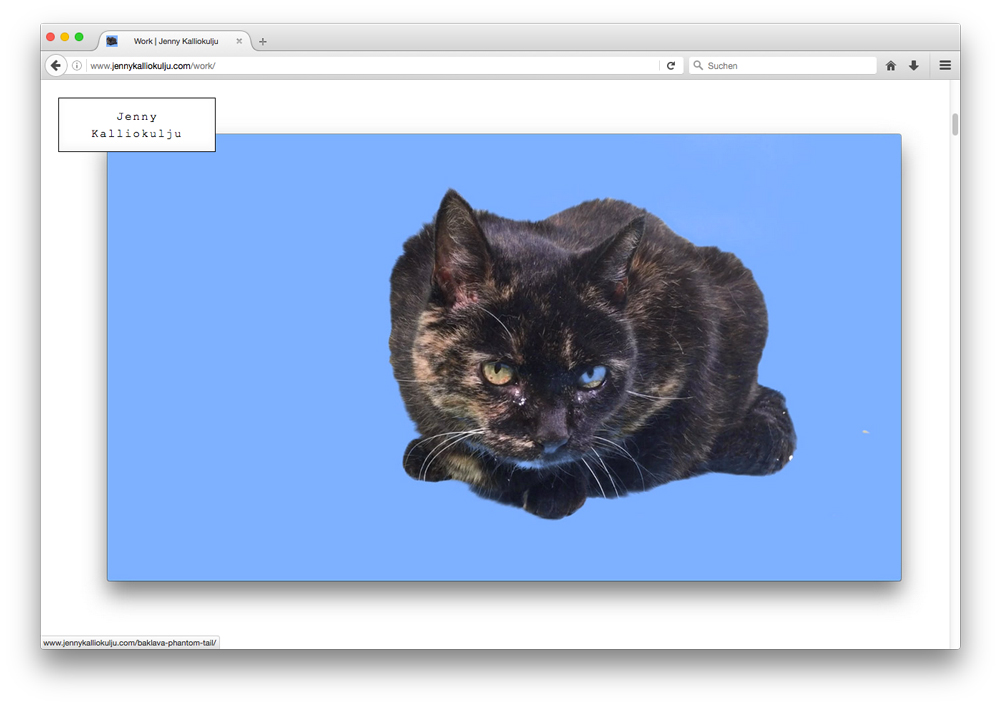
Task: Open a new tab with the plus button
Action: [262, 41]
